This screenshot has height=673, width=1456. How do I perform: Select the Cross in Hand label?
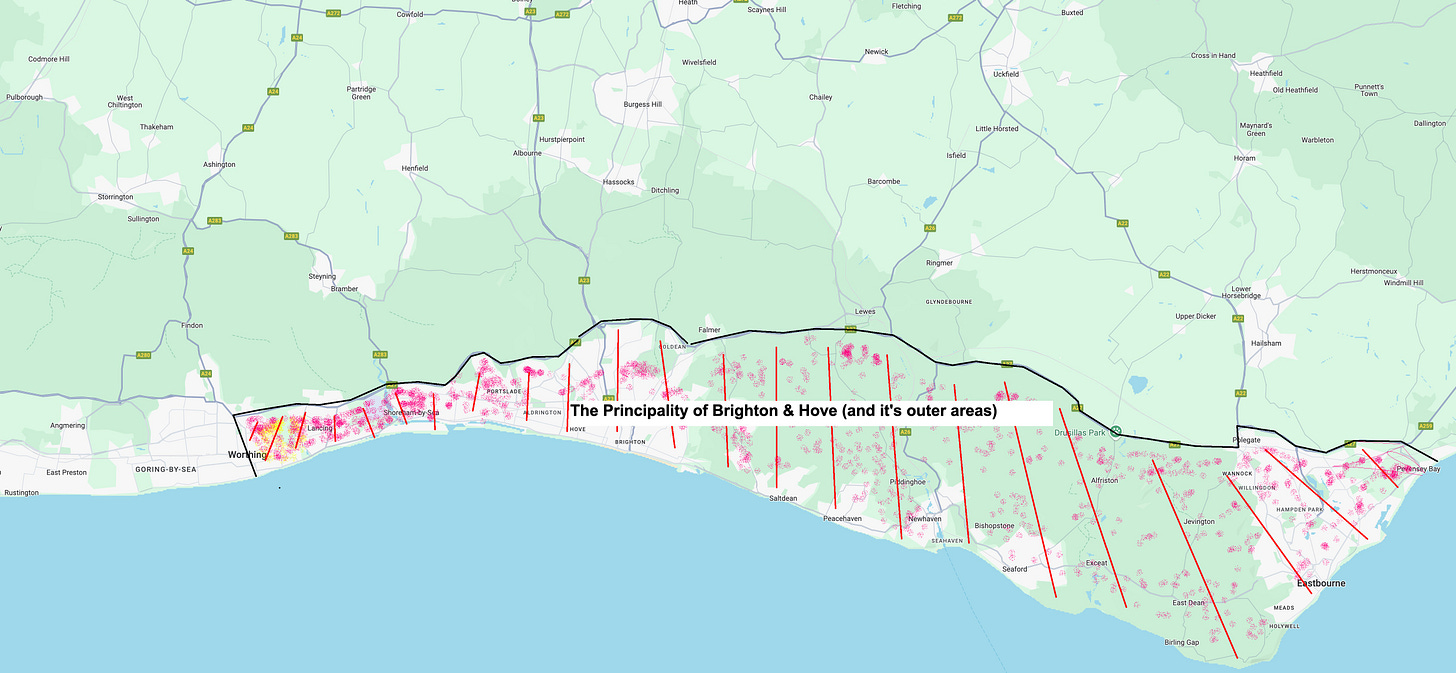point(1213,56)
